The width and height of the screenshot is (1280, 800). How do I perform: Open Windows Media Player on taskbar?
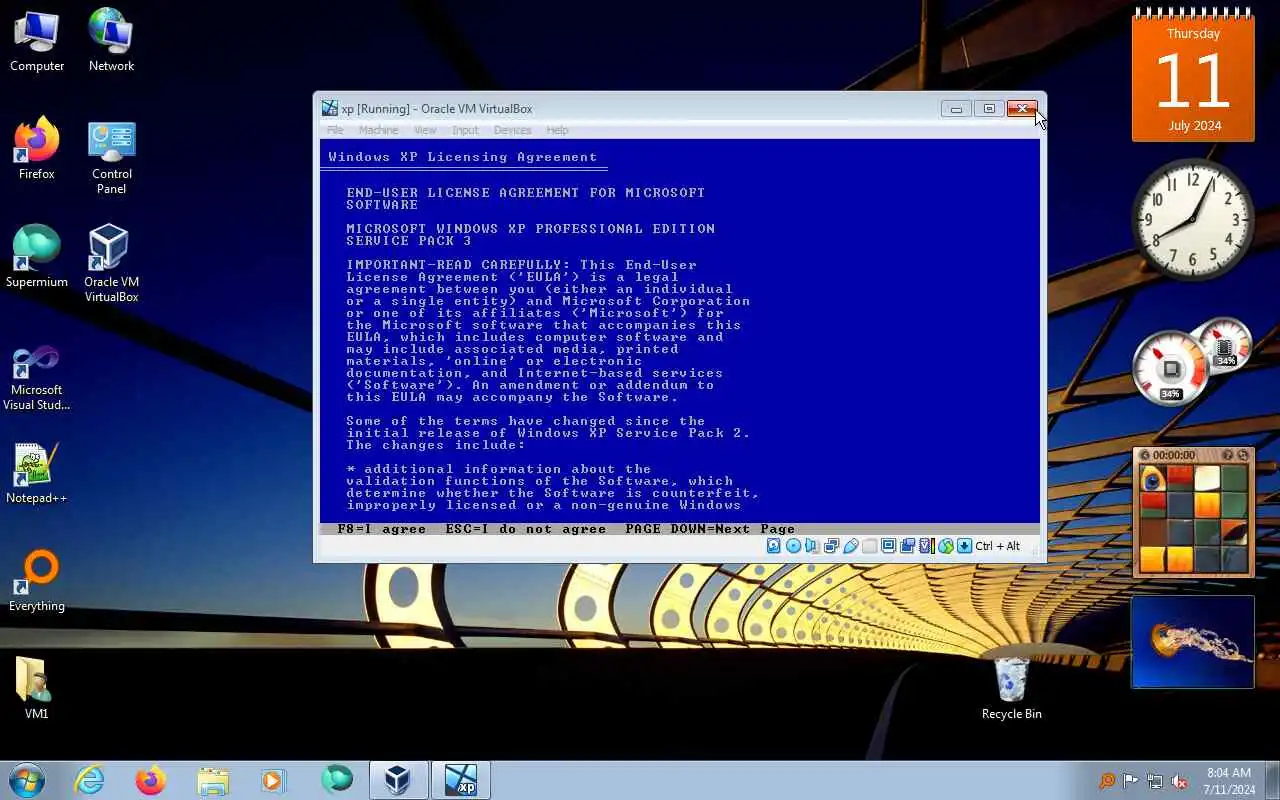click(273, 780)
